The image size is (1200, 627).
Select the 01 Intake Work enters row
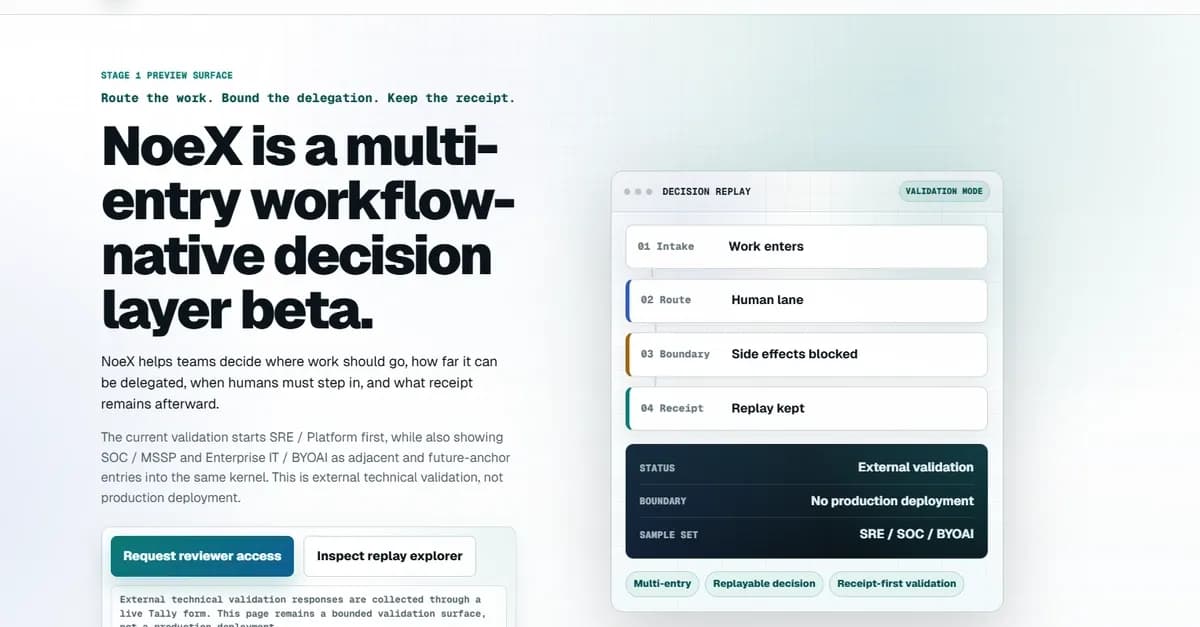(x=806, y=246)
